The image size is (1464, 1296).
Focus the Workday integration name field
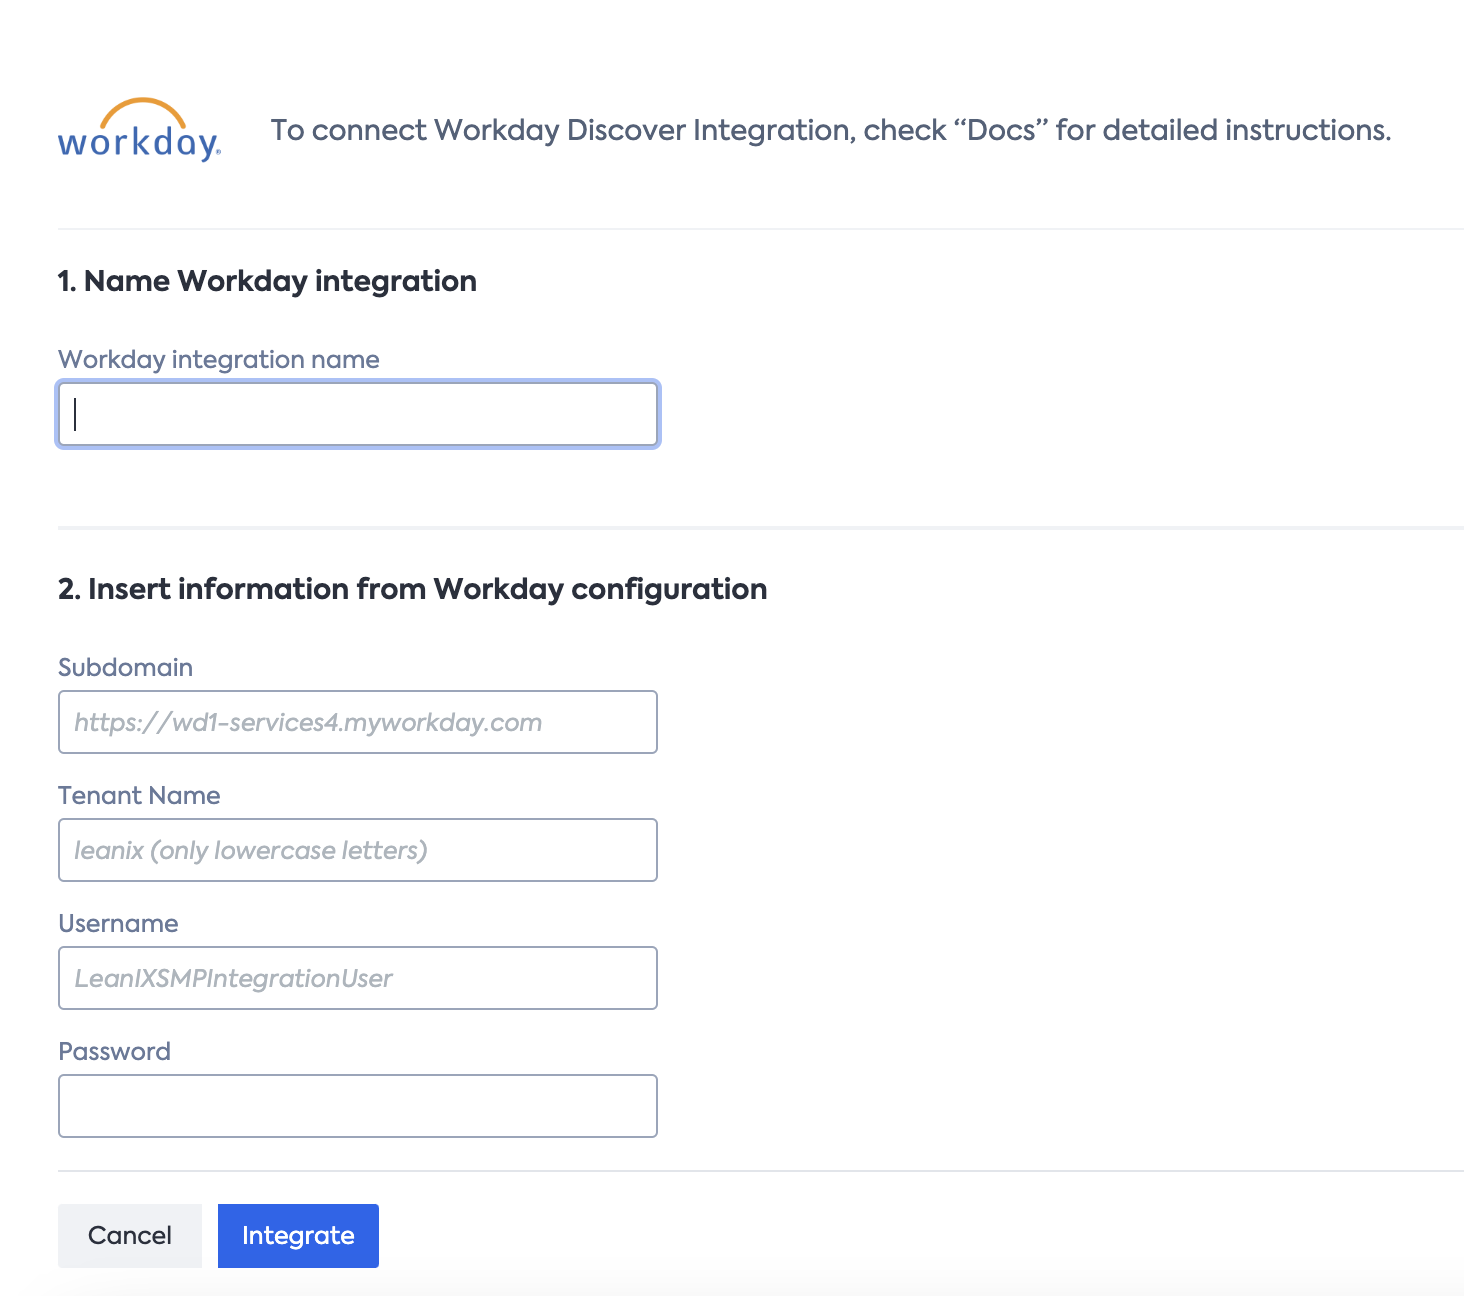[x=358, y=414]
